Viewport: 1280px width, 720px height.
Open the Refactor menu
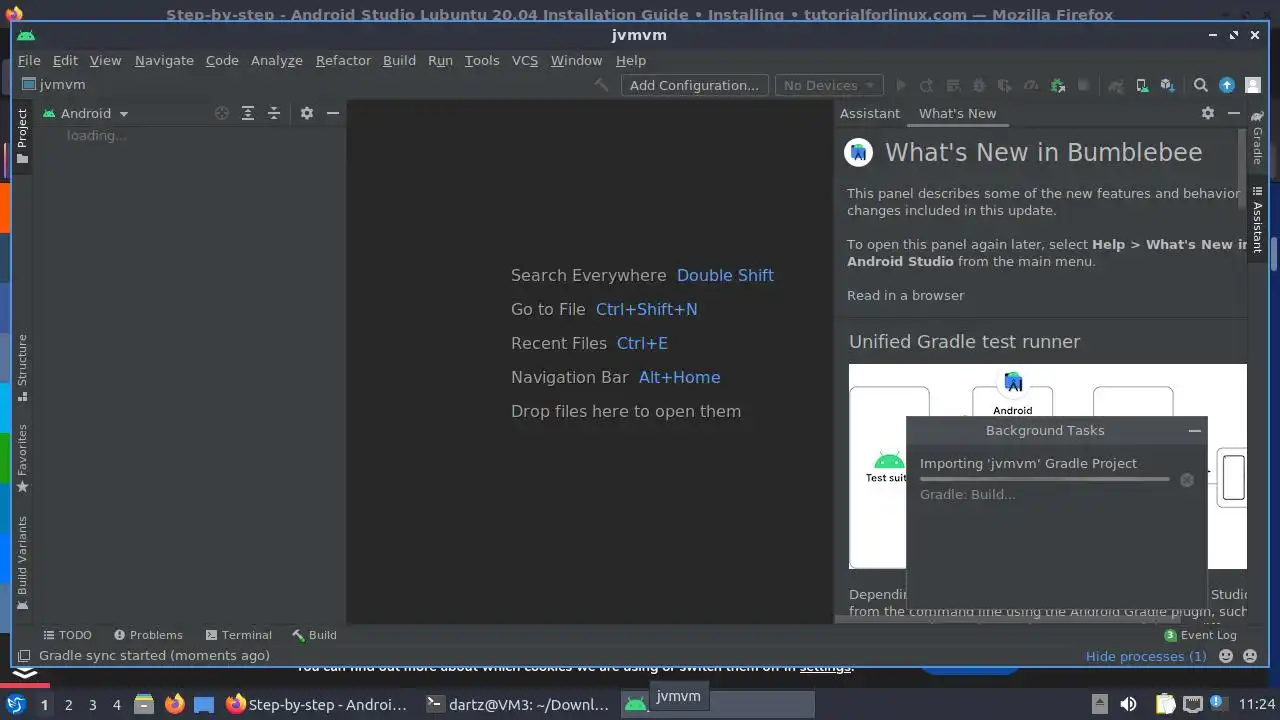(343, 60)
